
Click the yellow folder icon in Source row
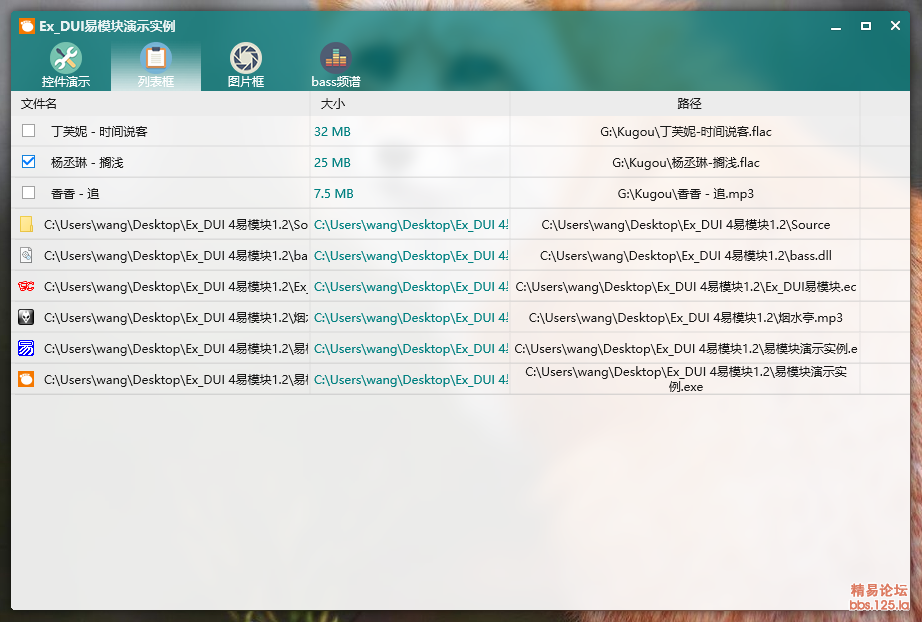coord(27,224)
